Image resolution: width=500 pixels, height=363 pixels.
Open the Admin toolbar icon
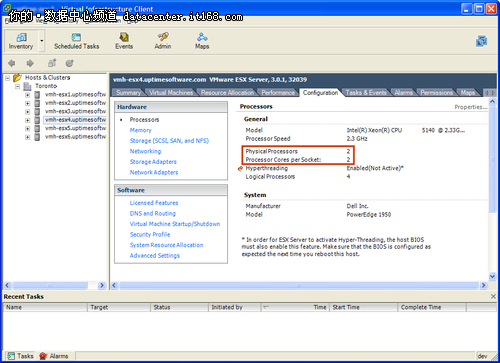pos(163,41)
